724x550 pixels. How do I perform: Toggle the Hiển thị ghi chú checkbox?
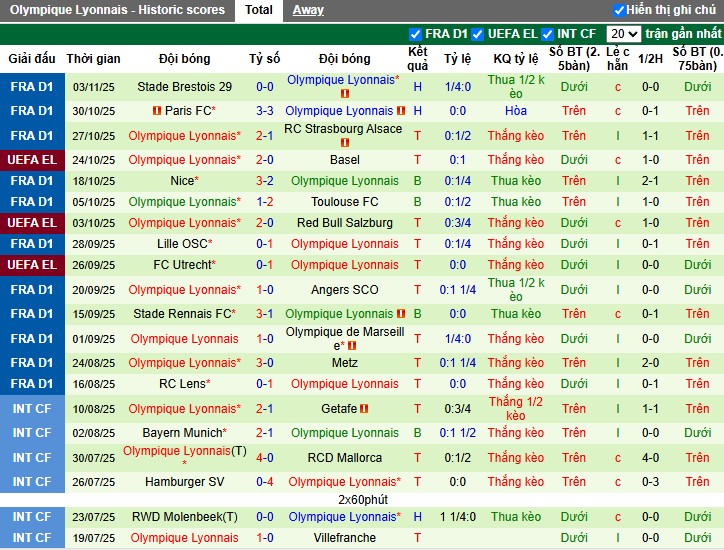[619, 10]
